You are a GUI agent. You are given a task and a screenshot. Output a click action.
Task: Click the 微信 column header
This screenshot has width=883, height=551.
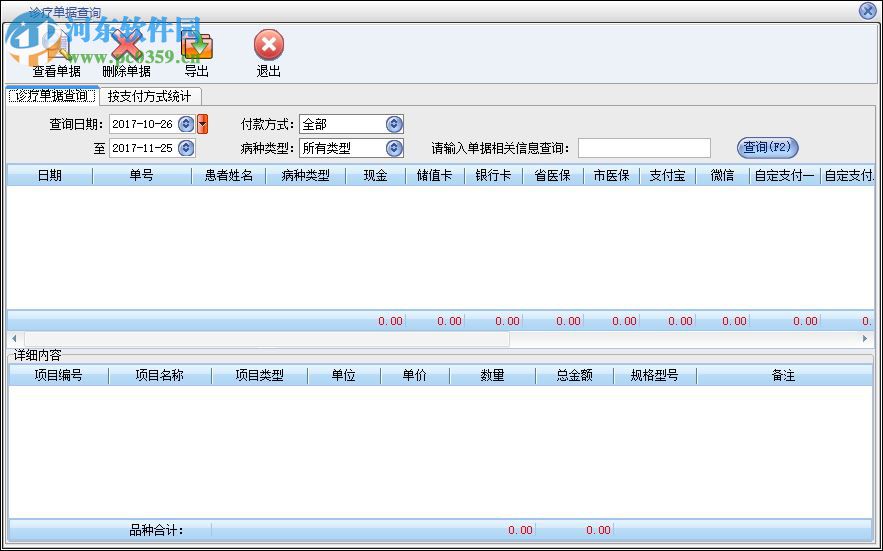click(723, 176)
